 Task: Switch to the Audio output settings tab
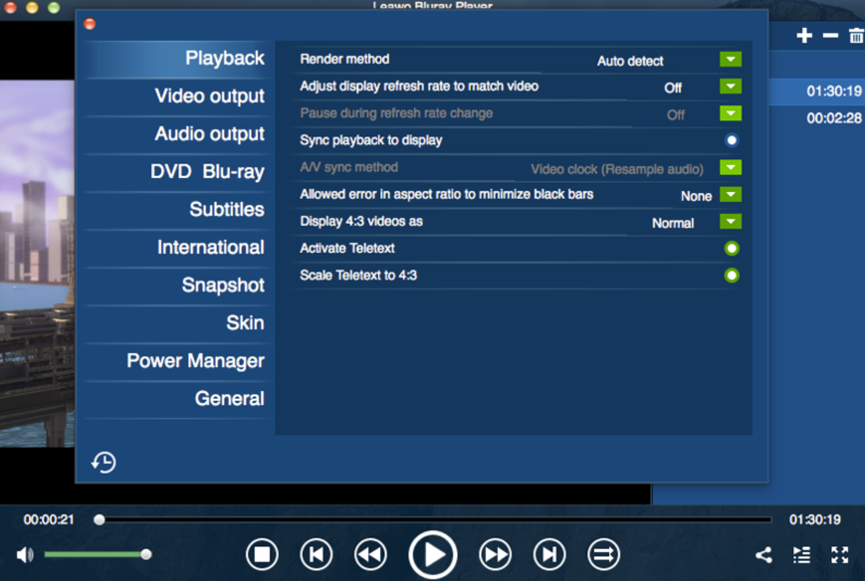[x=209, y=134]
